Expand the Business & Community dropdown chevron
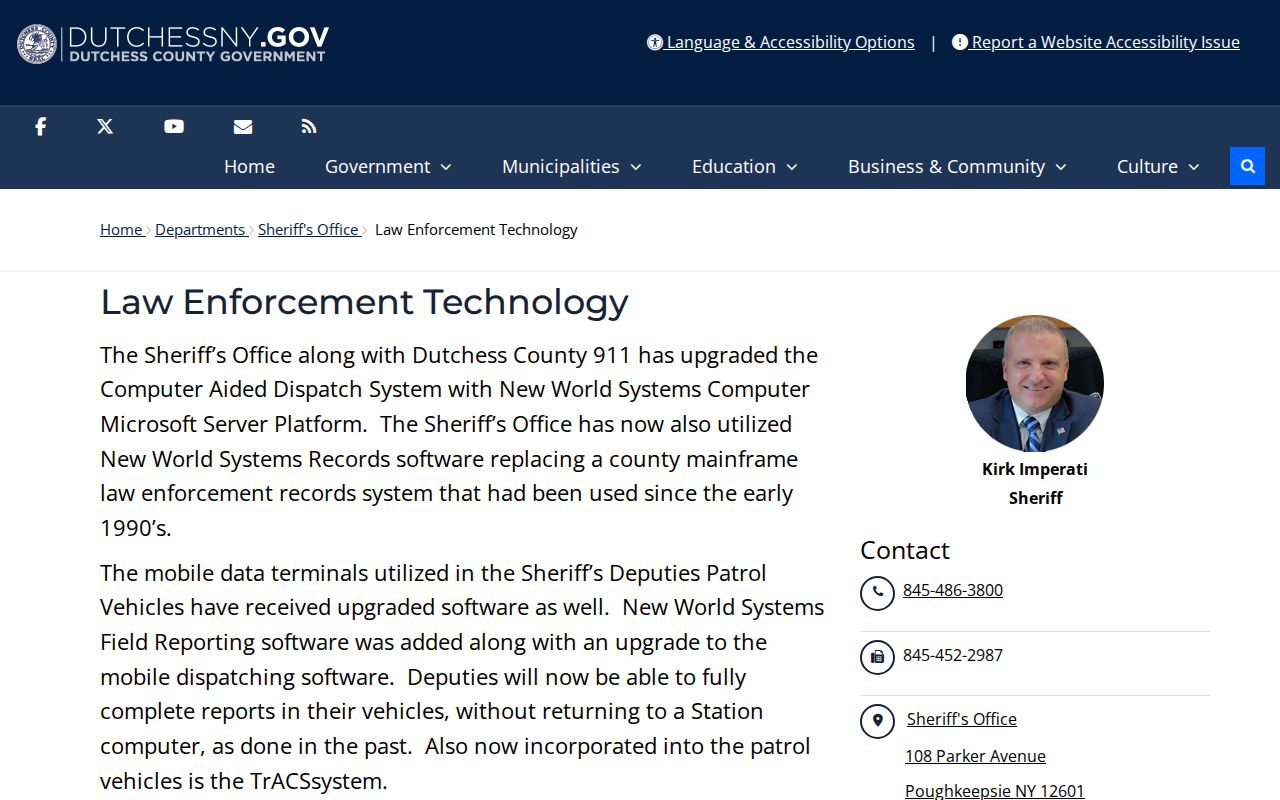This screenshot has width=1280, height=800. [1061, 167]
